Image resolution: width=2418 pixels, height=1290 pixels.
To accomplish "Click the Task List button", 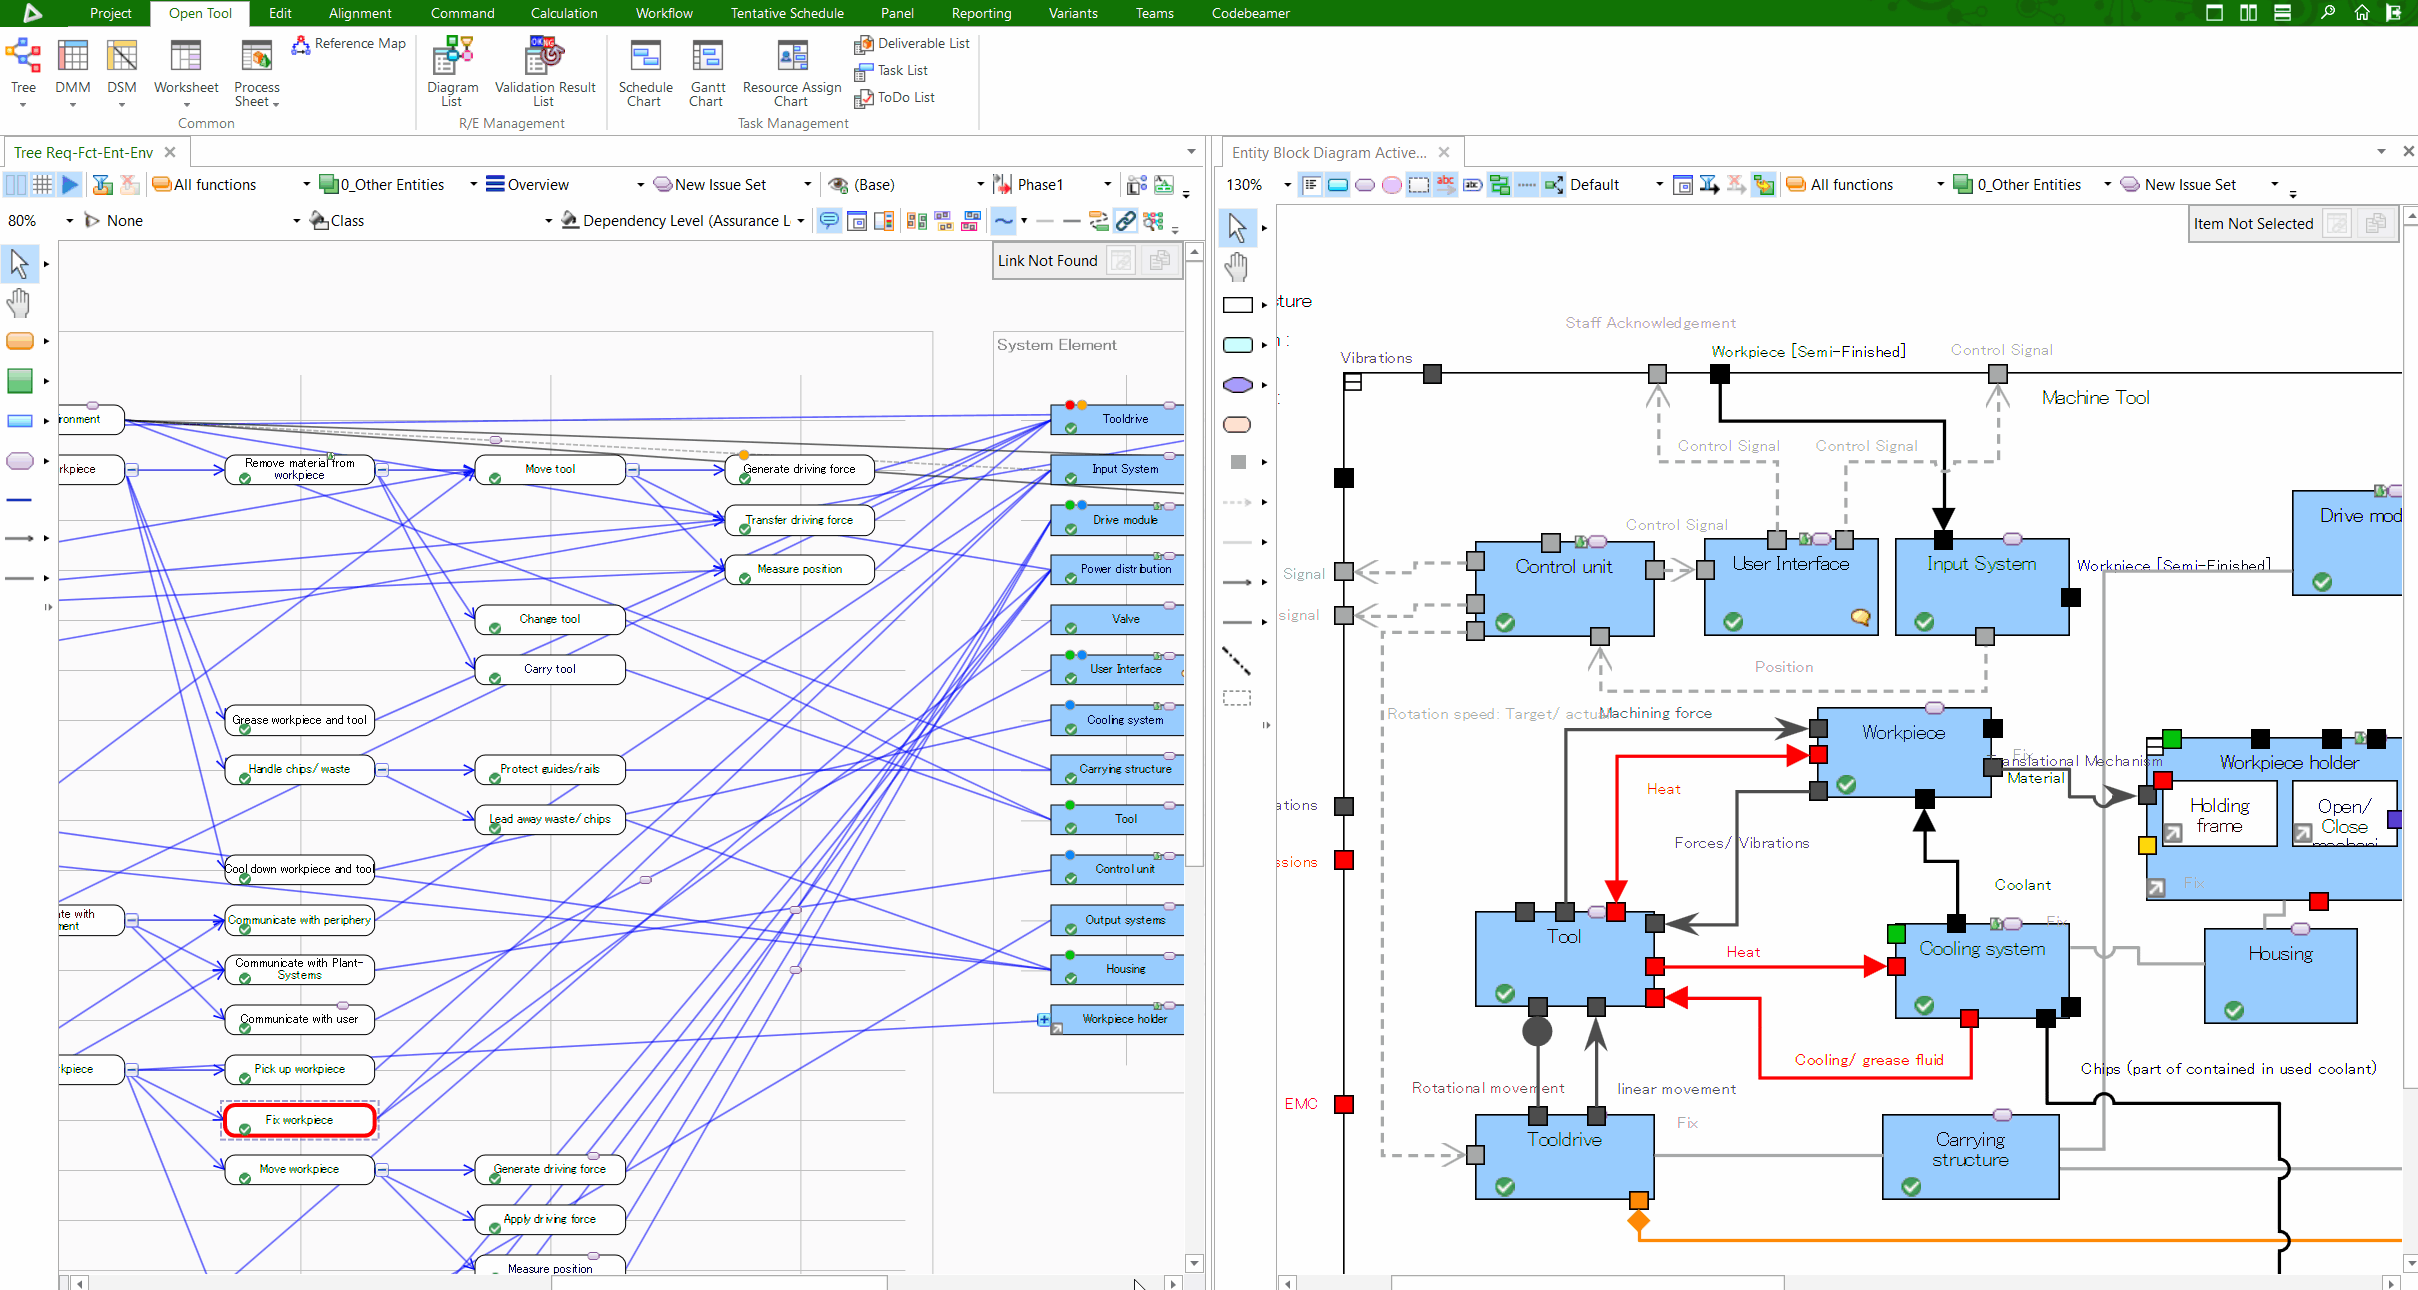I will coord(891,71).
